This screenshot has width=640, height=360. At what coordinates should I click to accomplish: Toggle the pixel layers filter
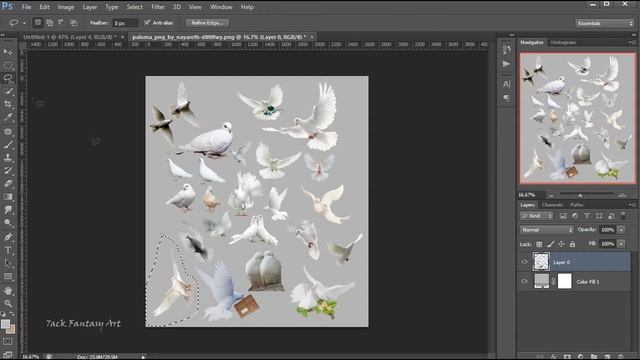pos(563,216)
